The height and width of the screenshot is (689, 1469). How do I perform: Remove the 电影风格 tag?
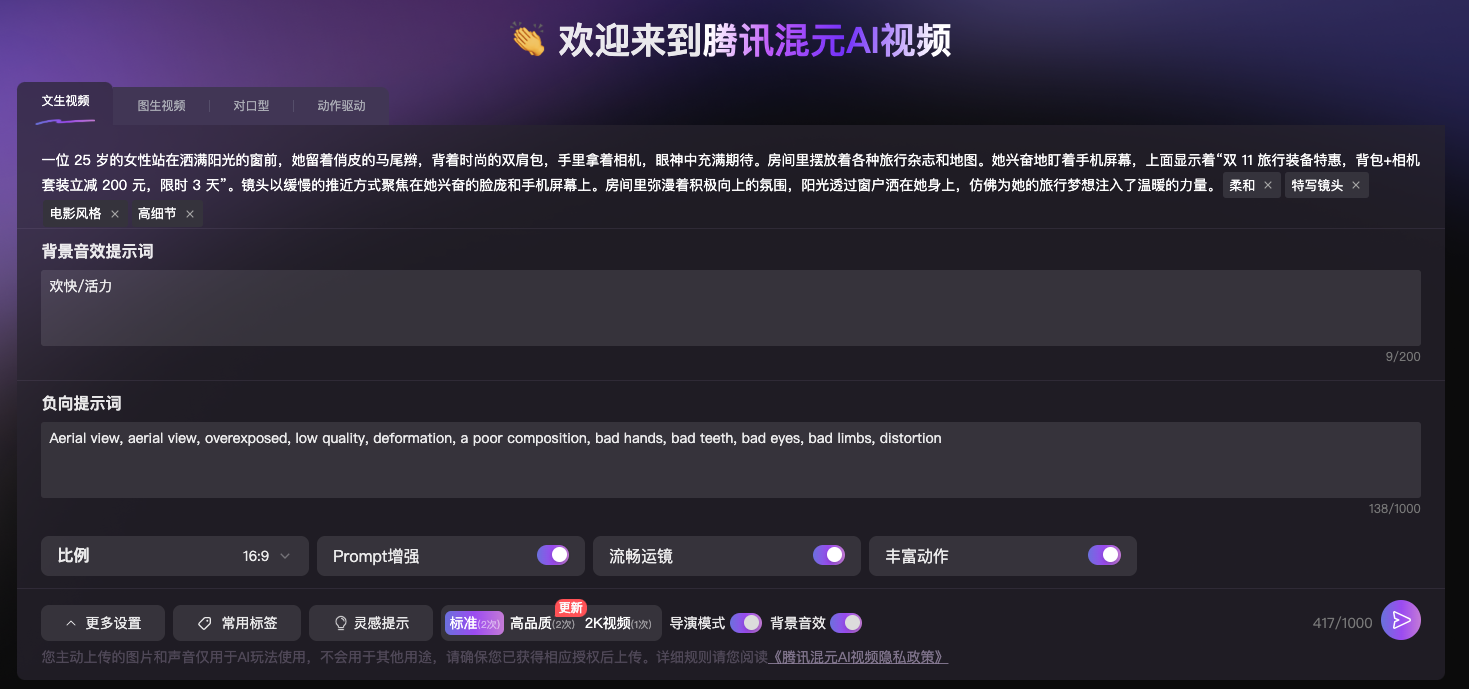tap(115, 214)
